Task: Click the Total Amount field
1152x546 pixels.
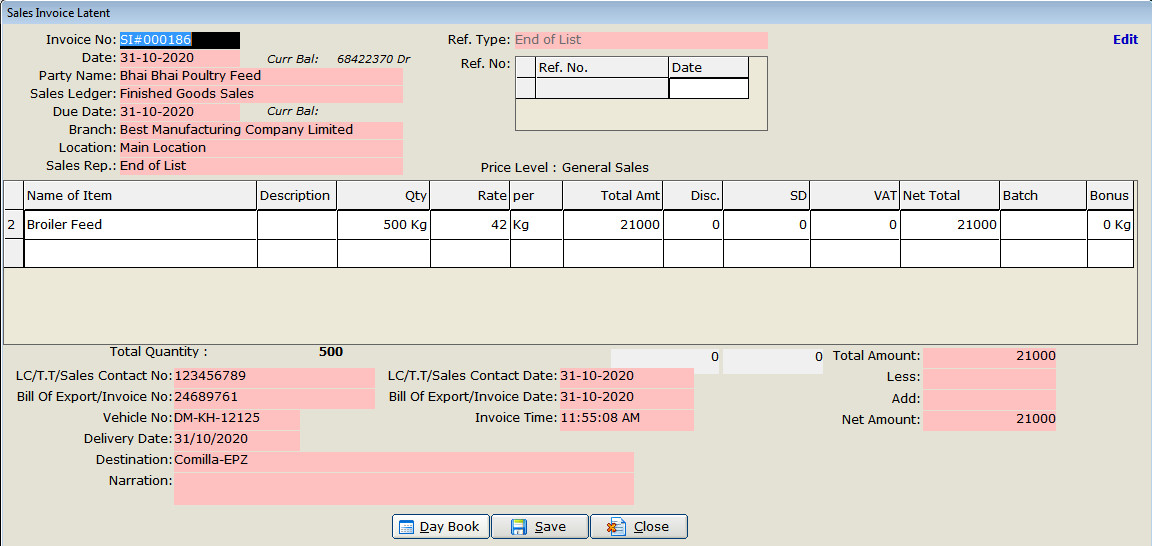Action: click(x=989, y=356)
